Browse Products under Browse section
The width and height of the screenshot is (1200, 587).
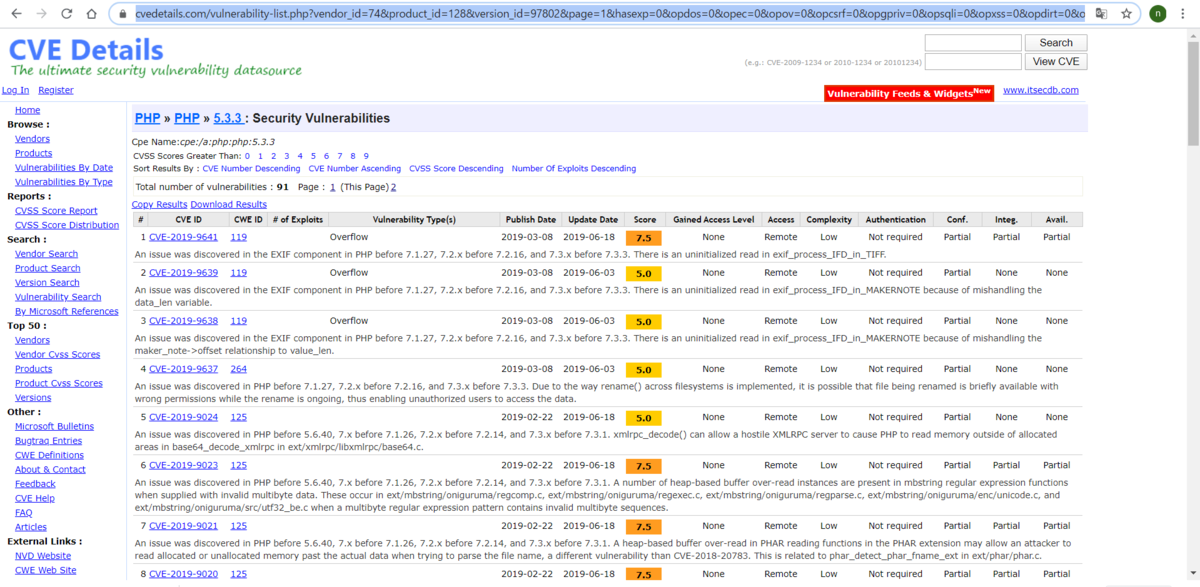point(34,153)
